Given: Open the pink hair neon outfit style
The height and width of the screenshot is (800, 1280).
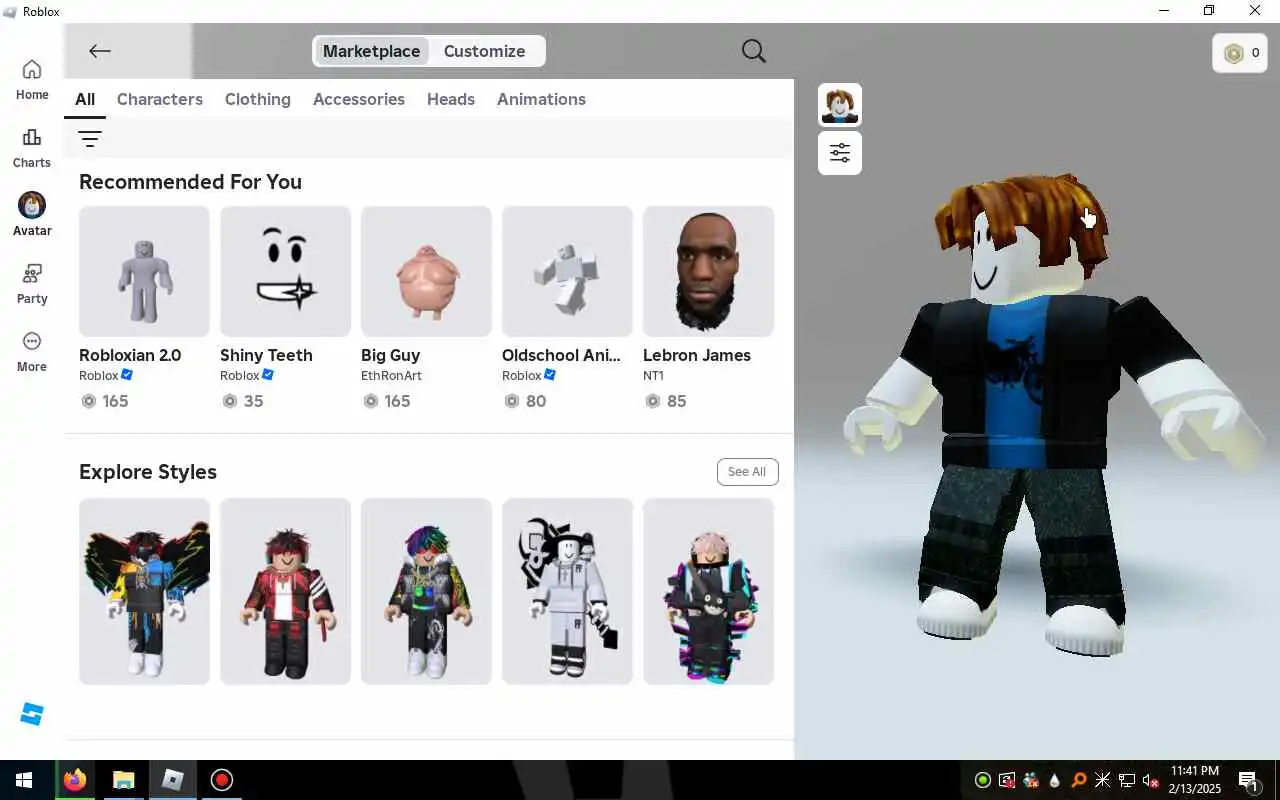Looking at the screenshot, I should (708, 591).
